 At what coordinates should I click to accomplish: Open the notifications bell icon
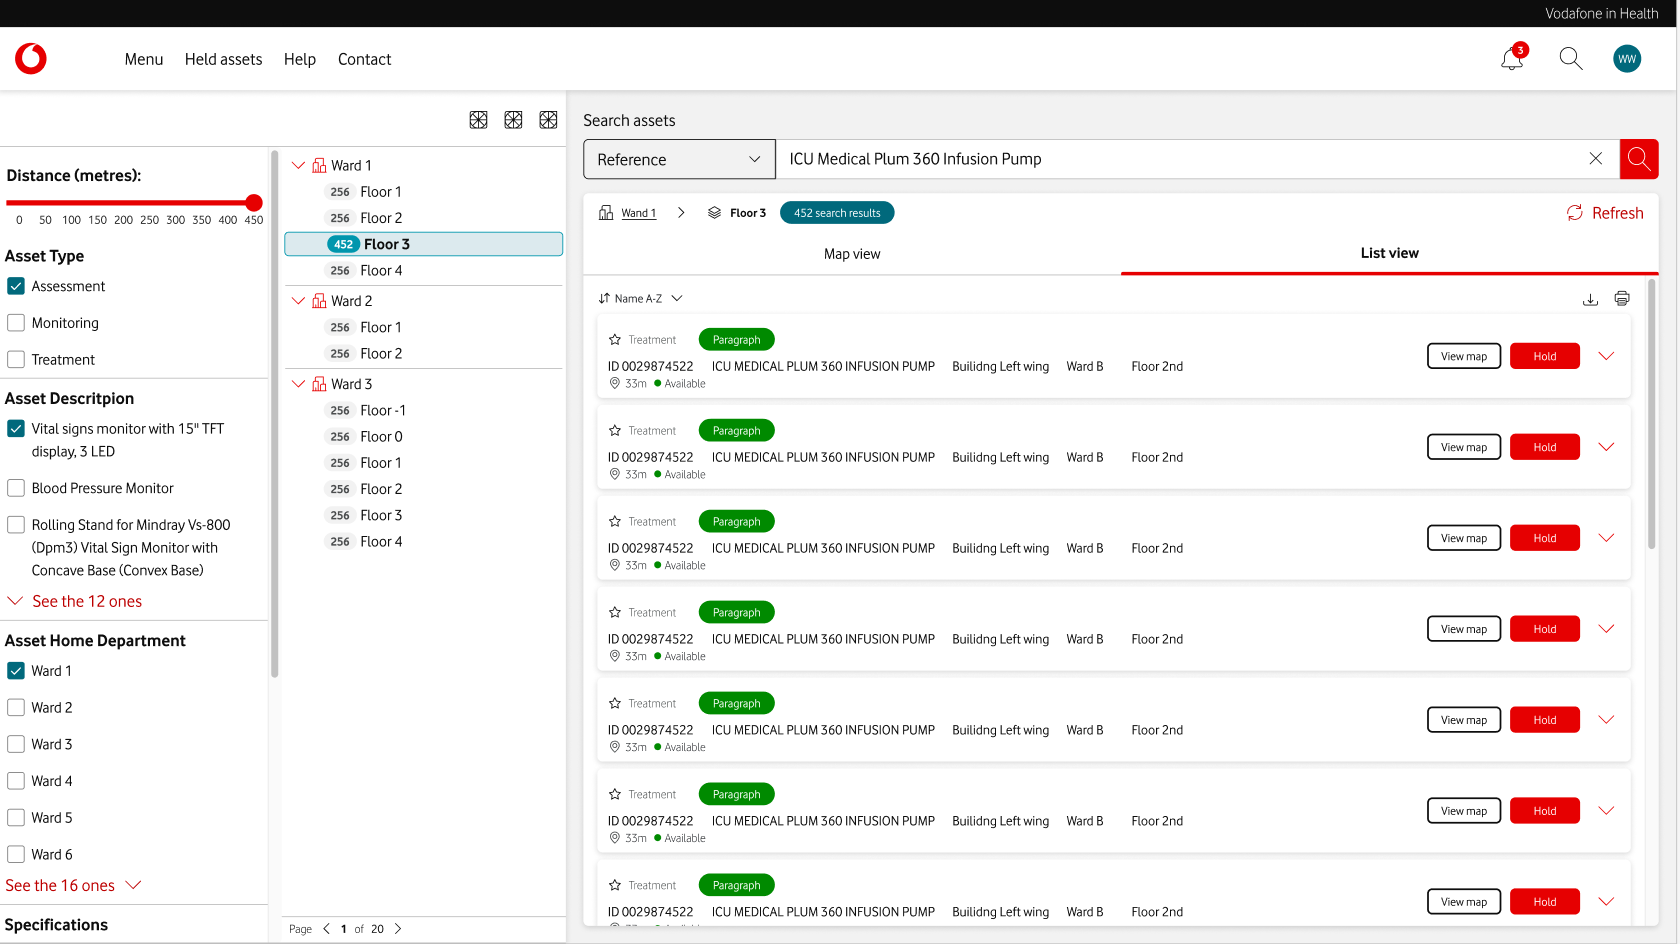(x=1511, y=59)
